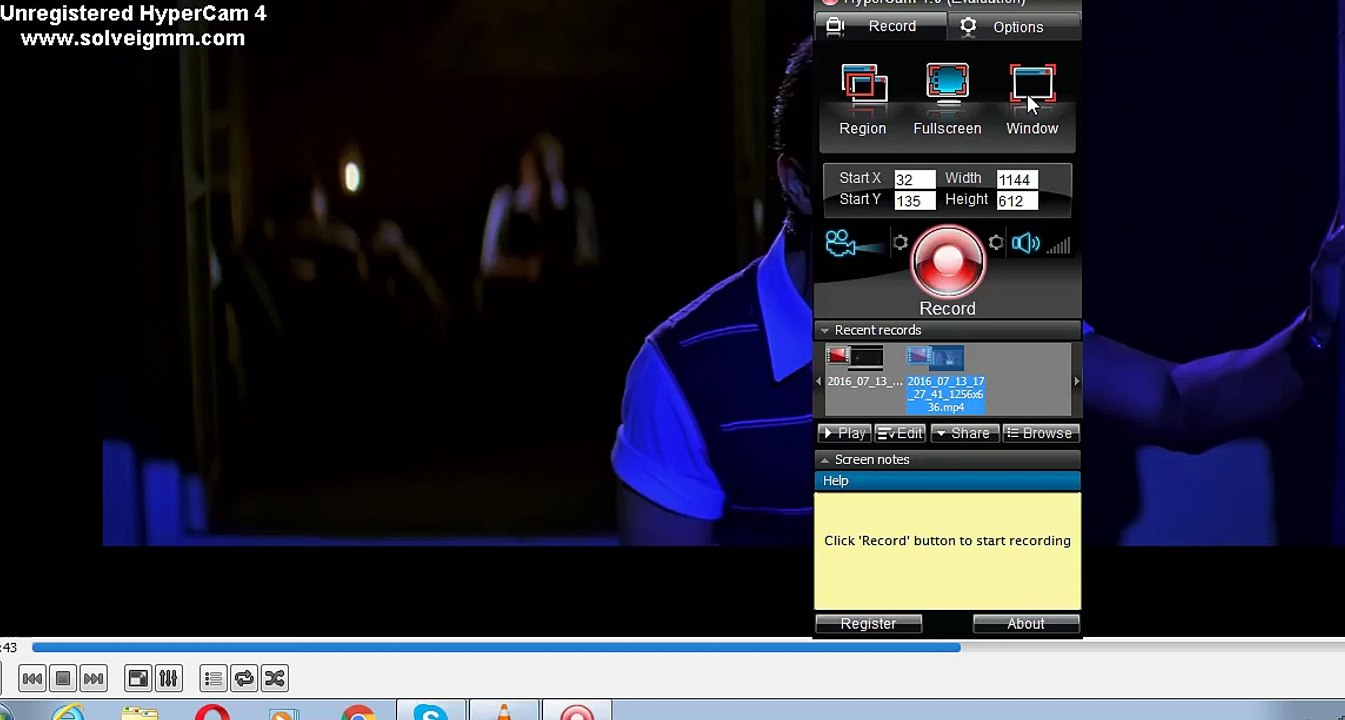This screenshot has width=1345, height=720.
Task: Edit the Width input field
Action: pos(1017,180)
